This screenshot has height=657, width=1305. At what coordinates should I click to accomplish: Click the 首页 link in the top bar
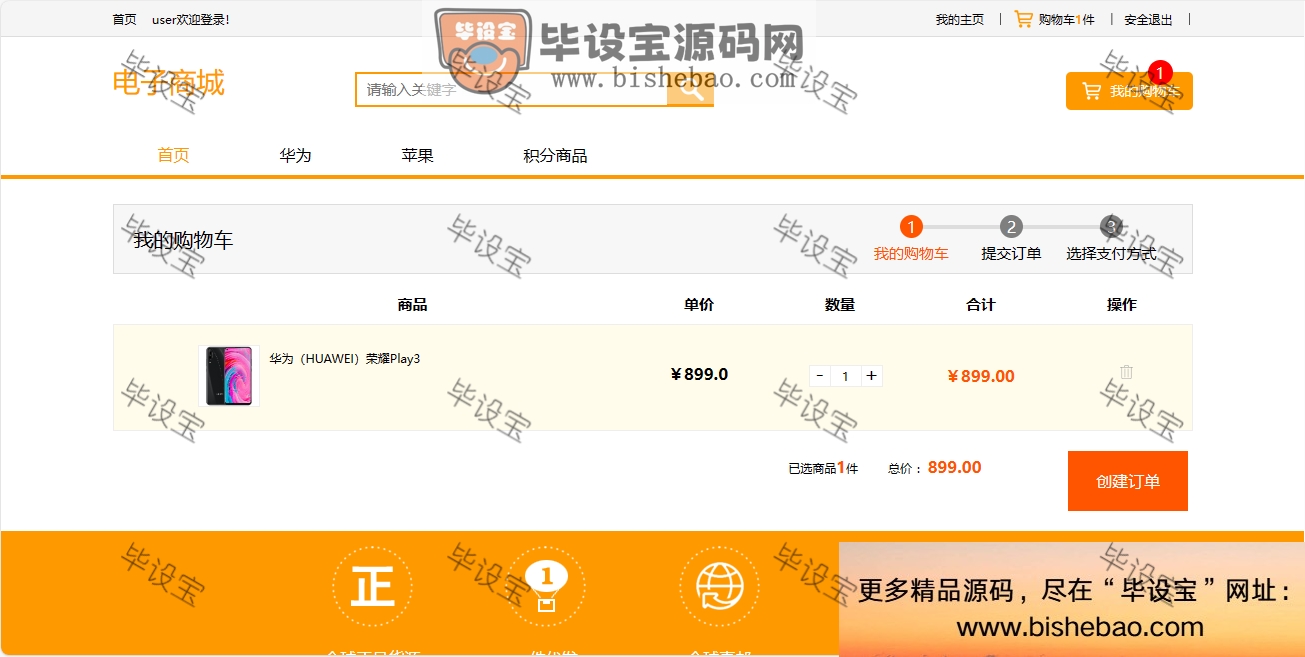point(124,19)
